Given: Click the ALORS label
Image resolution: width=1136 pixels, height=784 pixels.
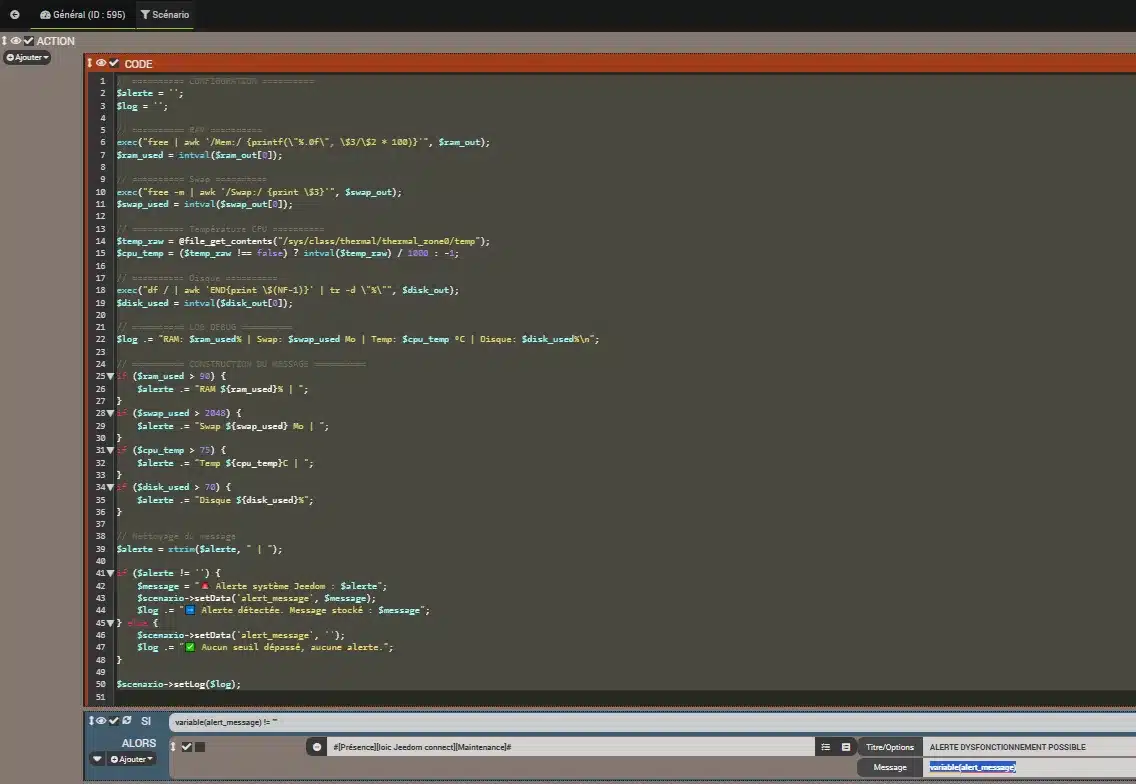Looking at the screenshot, I should [138, 743].
